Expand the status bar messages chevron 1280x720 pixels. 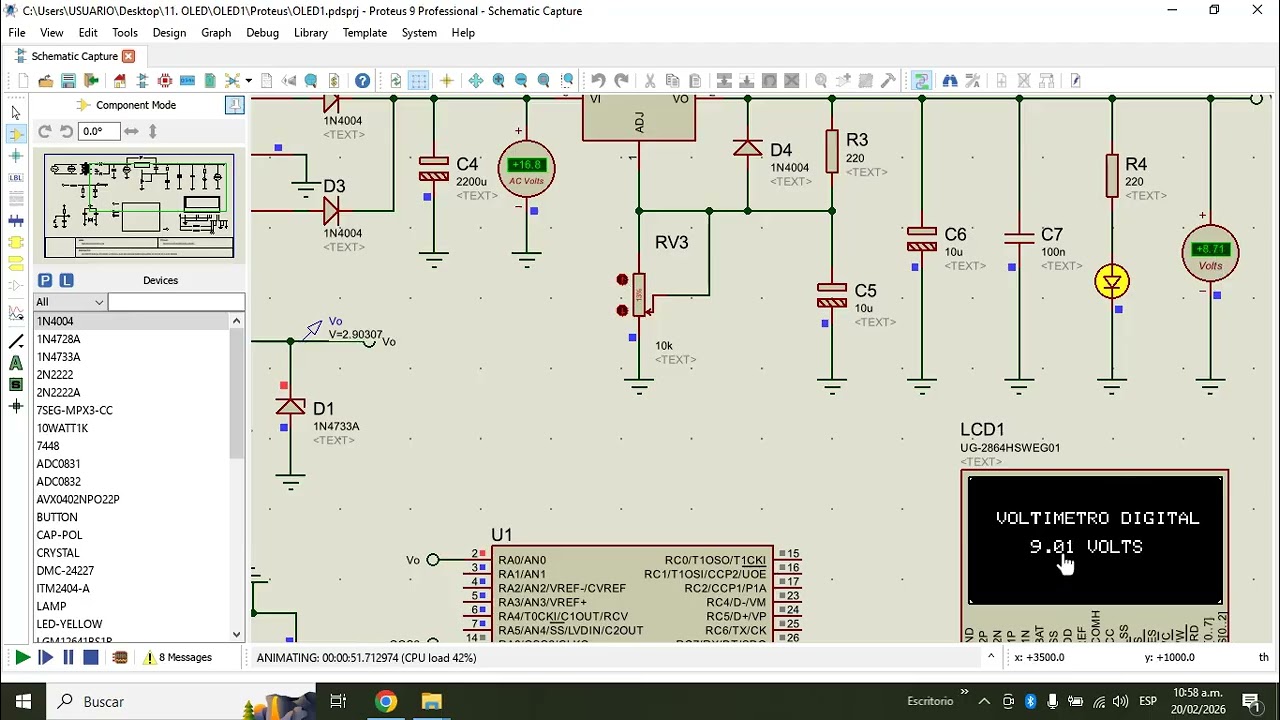tap(991, 657)
